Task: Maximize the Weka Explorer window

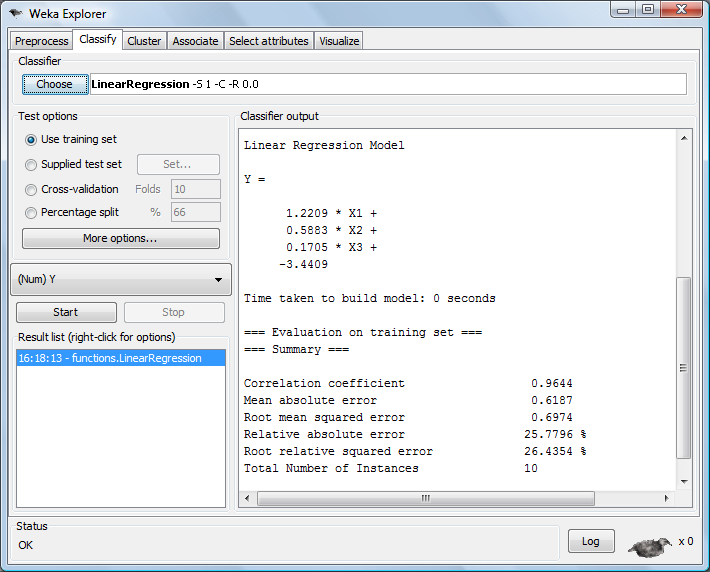Action: [x=648, y=10]
